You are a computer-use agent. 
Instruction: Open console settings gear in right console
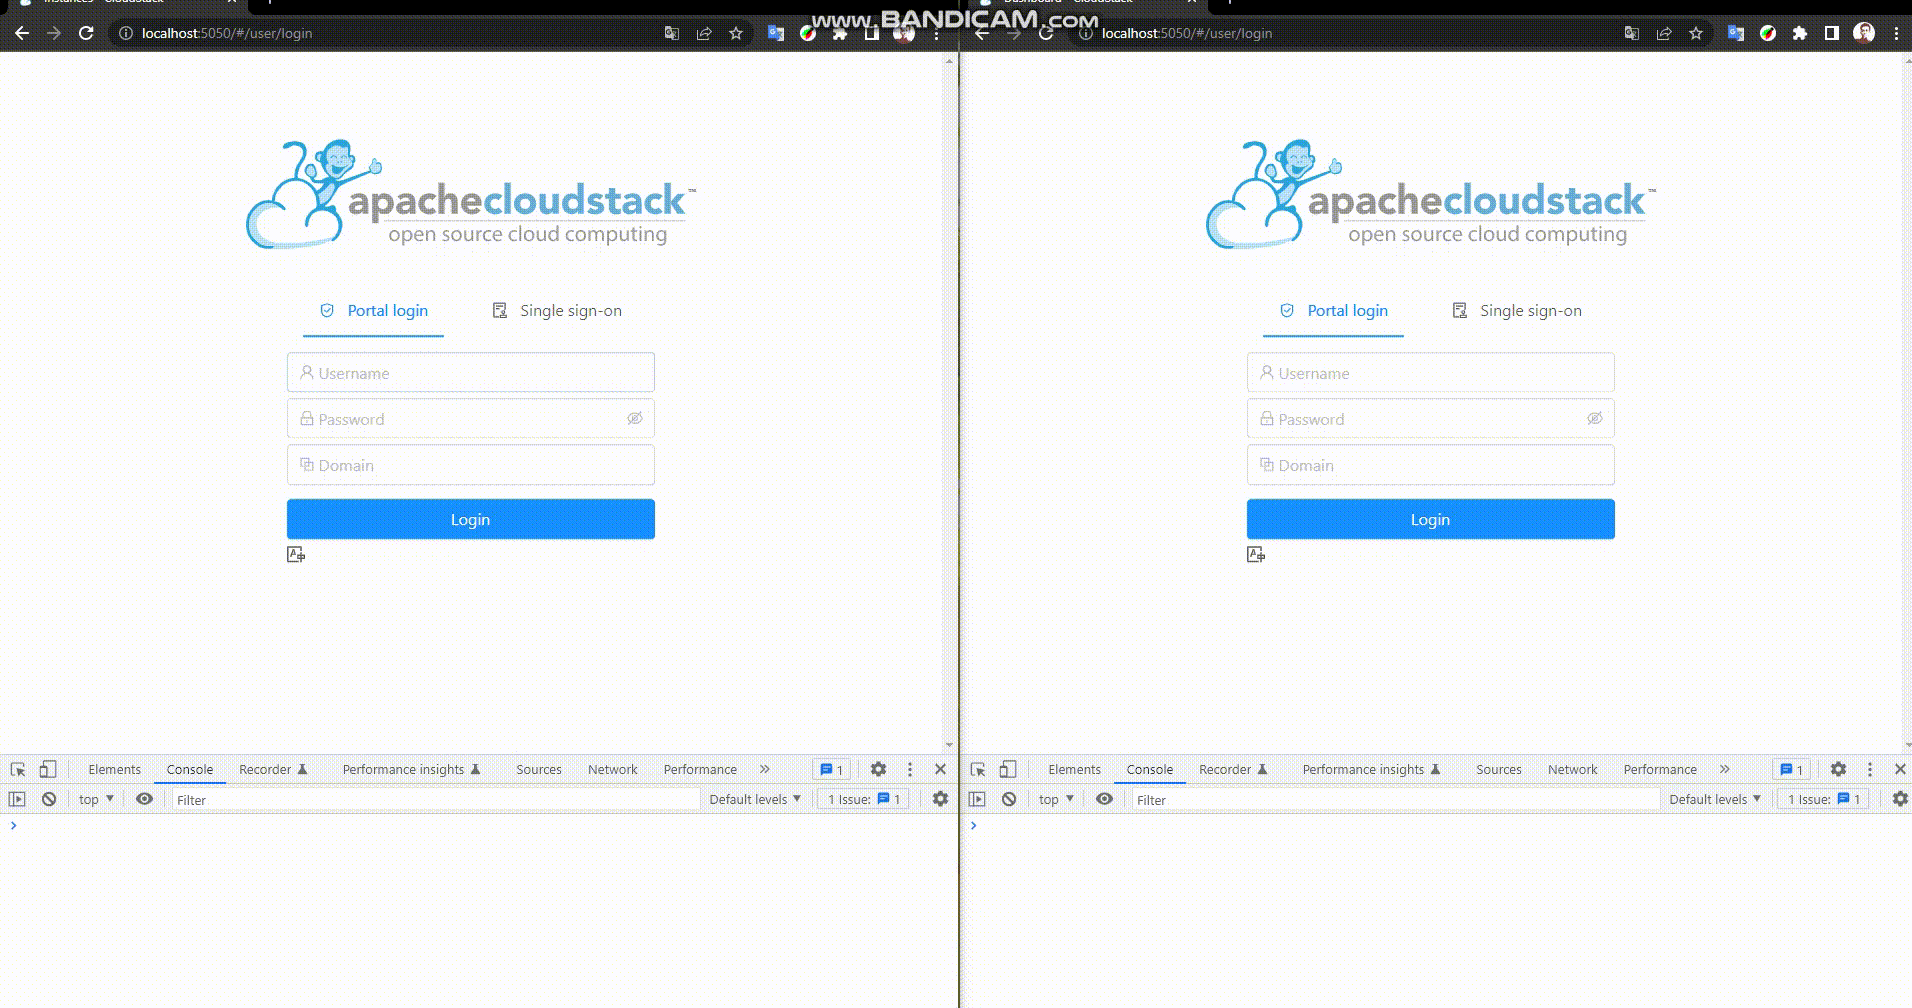click(1900, 799)
